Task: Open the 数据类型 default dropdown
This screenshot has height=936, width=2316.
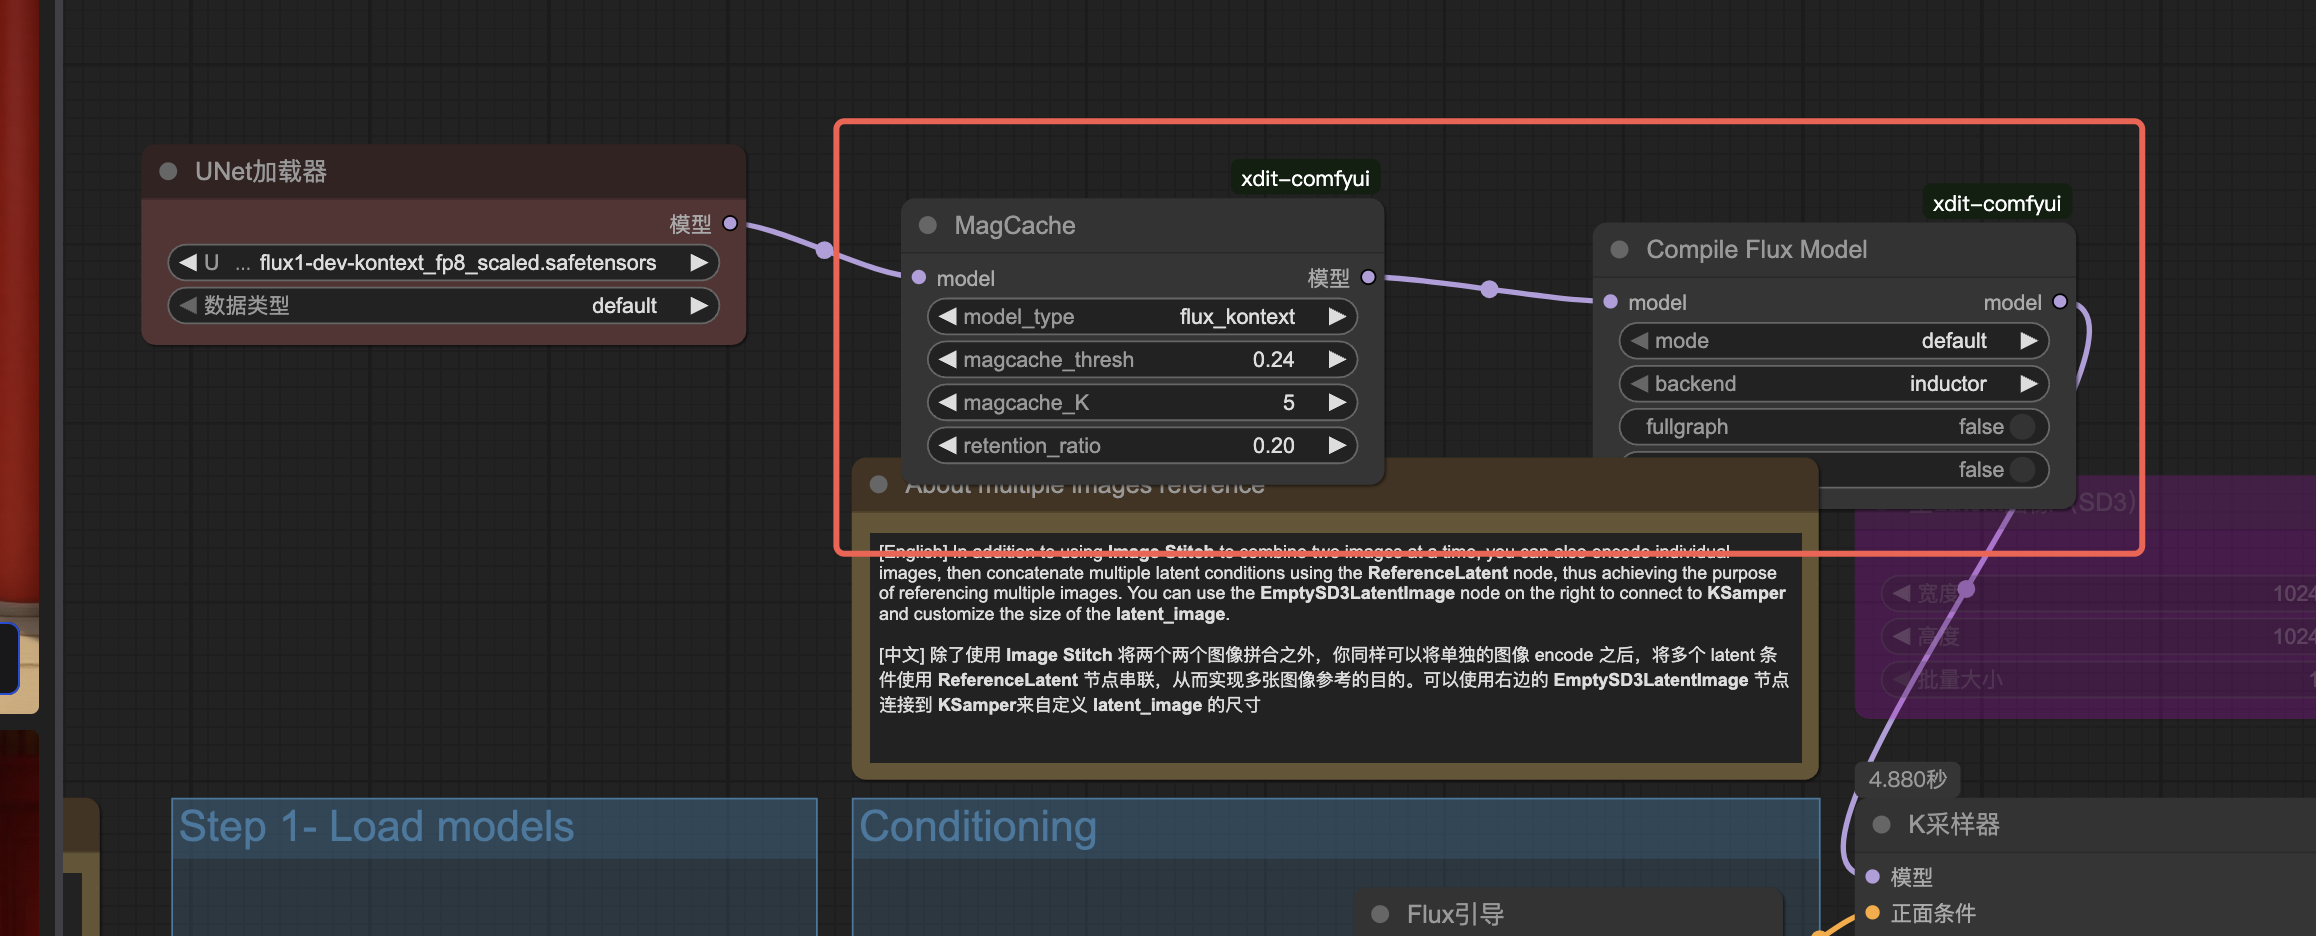Action: (442, 306)
